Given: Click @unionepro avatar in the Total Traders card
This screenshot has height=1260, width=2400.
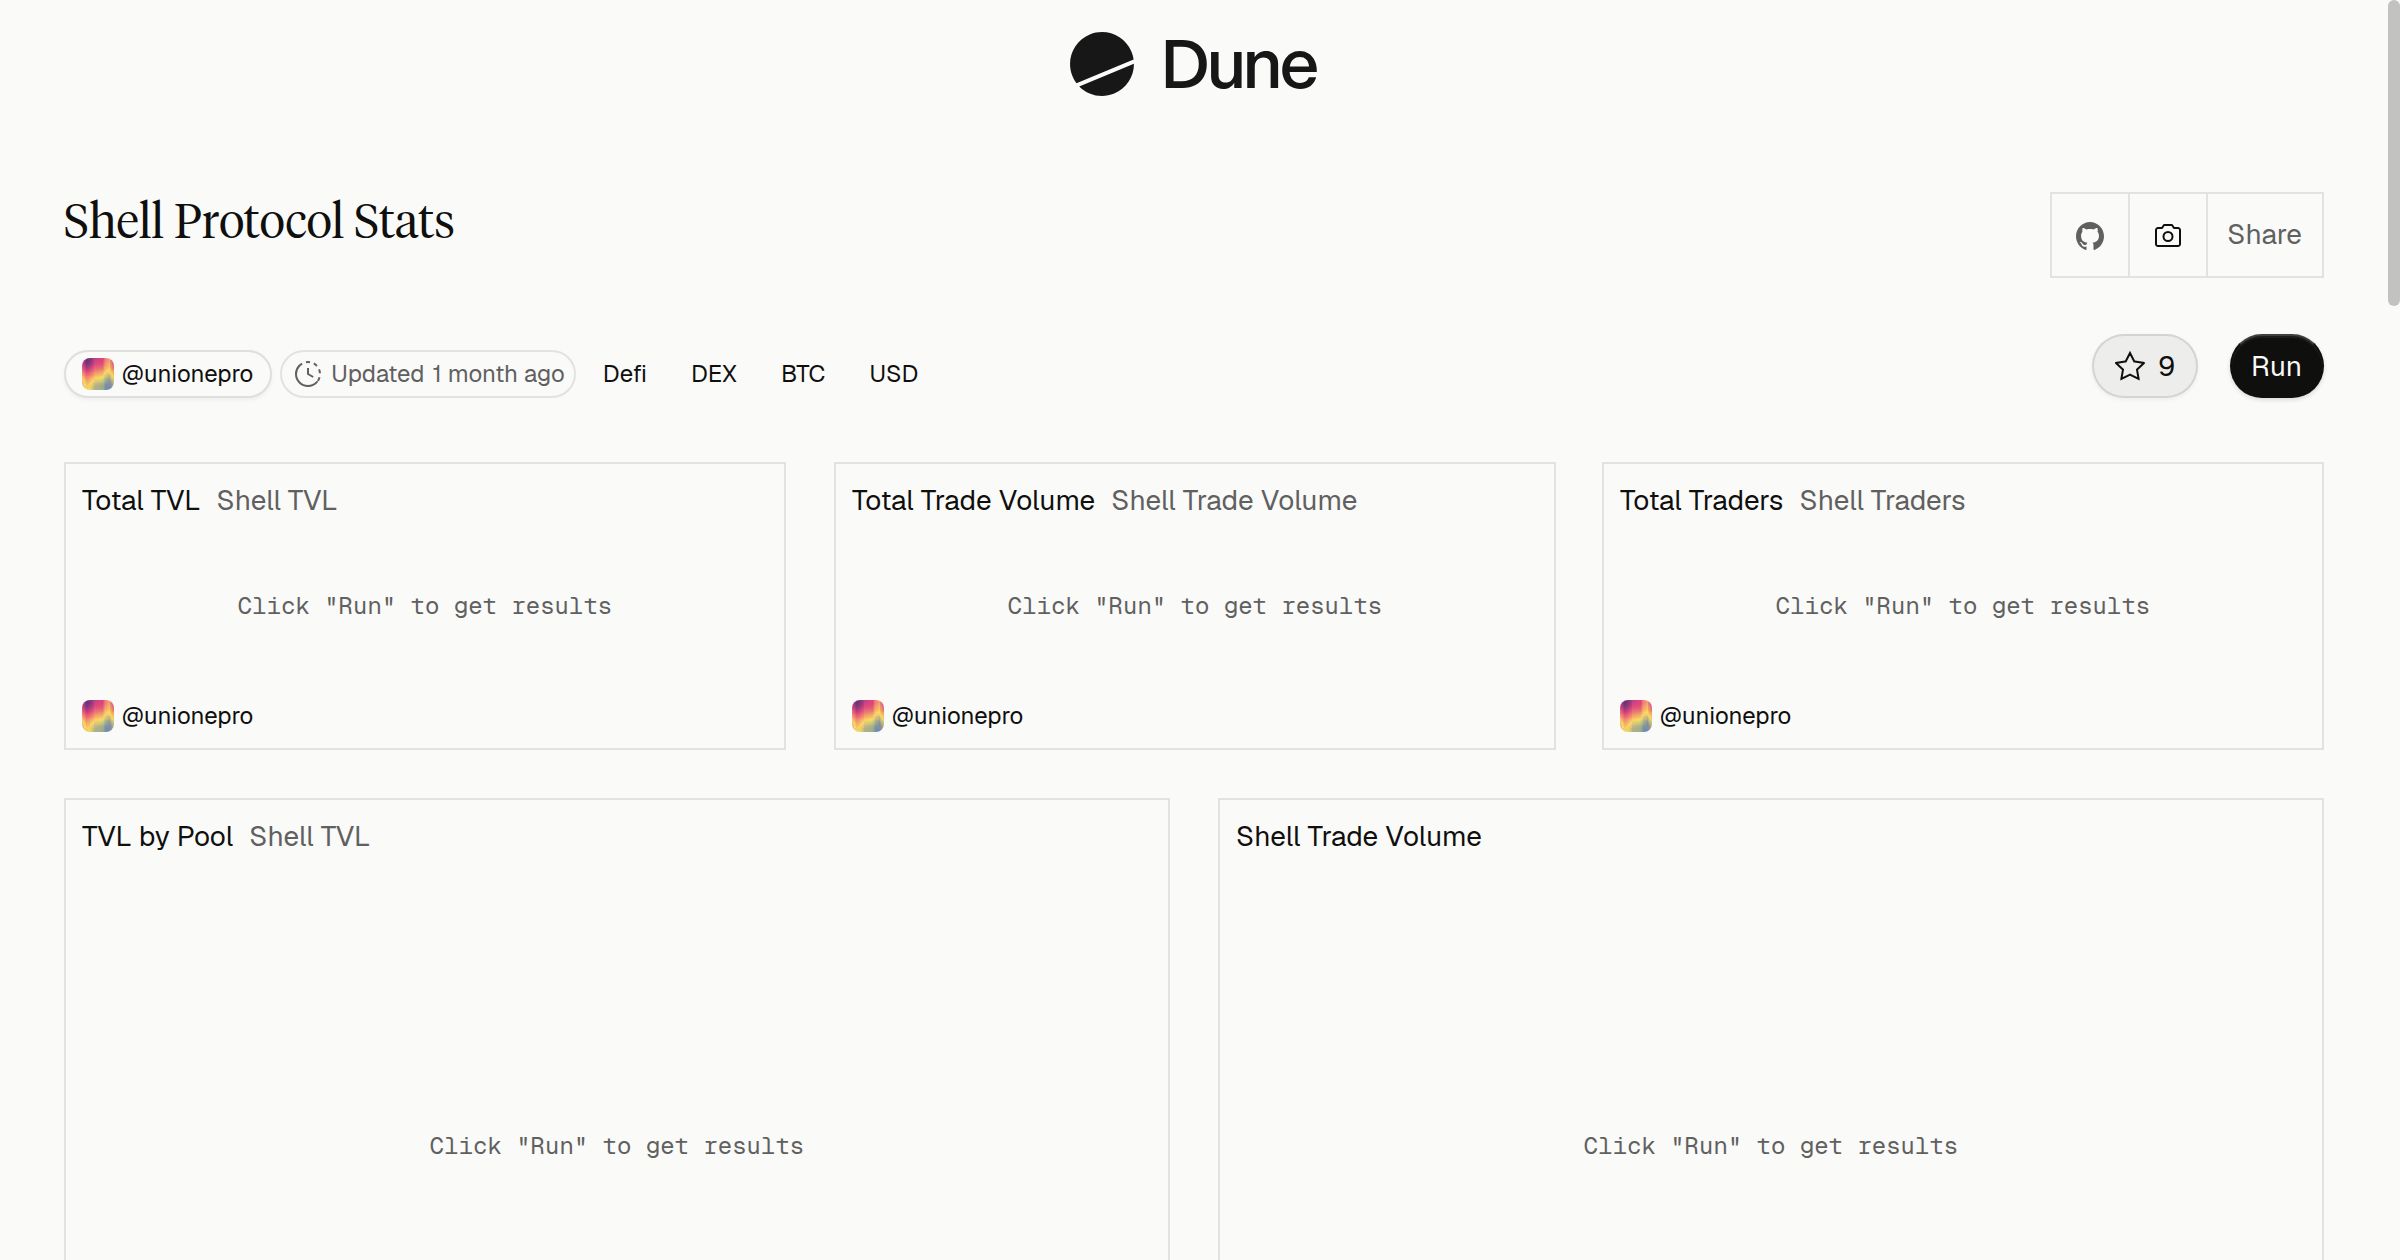Looking at the screenshot, I should (1636, 716).
